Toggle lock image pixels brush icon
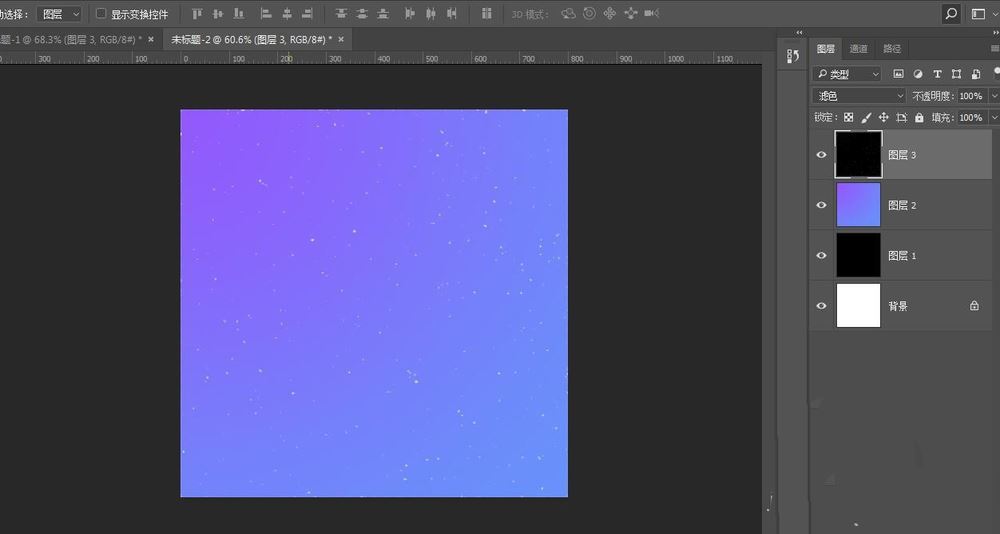The width and height of the screenshot is (1000, 534). [866, 117]
